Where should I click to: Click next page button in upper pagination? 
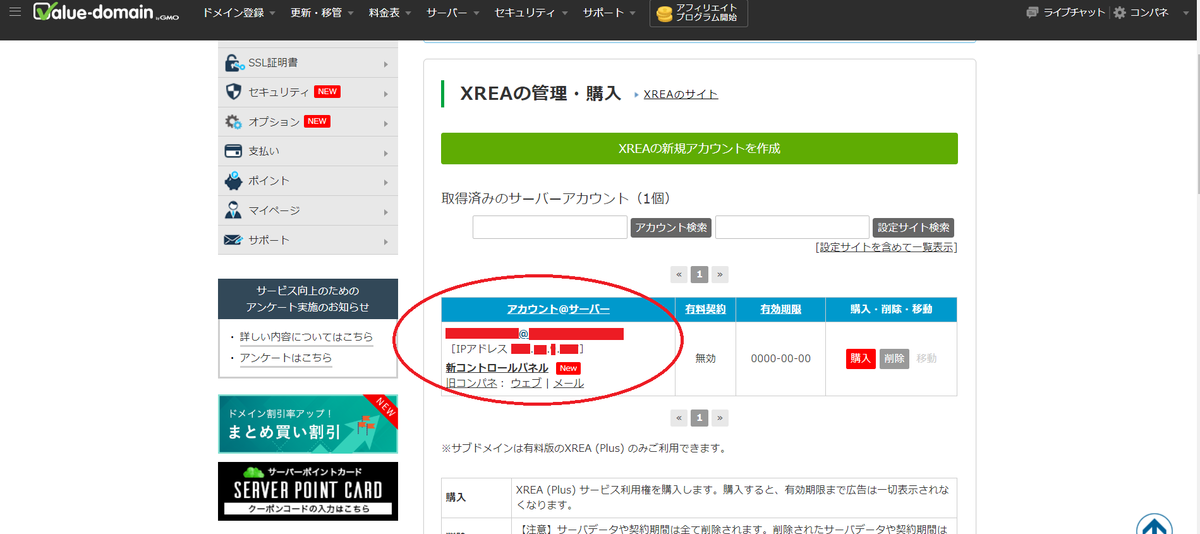point(720,274)
